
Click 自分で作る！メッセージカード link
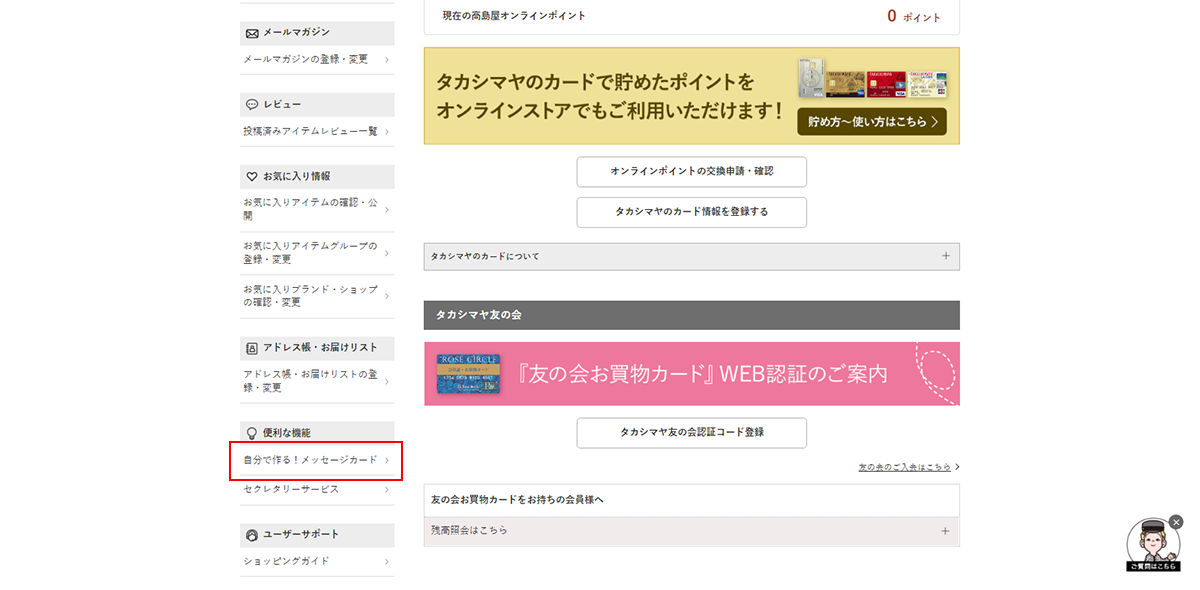click(317, 460)
